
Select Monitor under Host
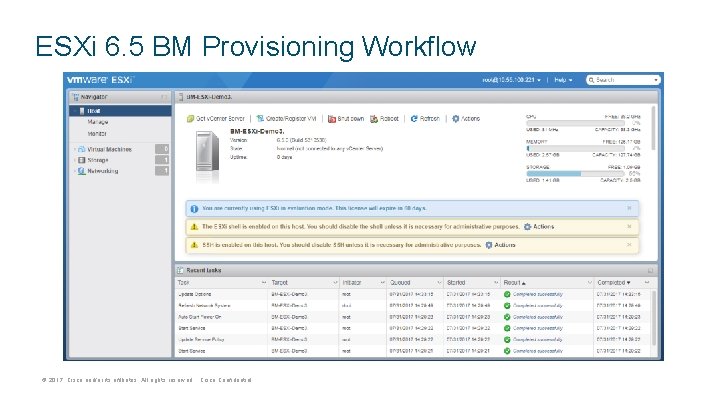(97, 134)
